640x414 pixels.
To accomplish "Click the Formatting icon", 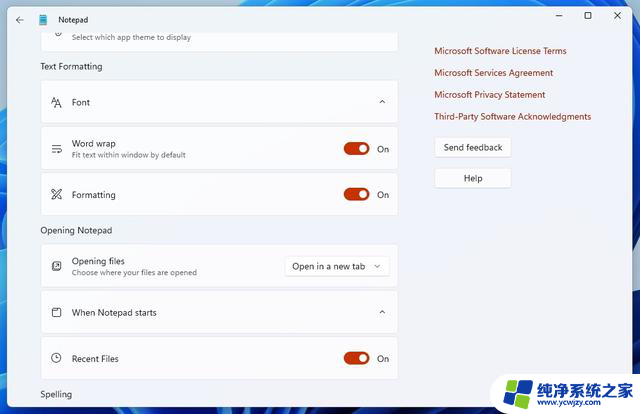I will point(56,194).
